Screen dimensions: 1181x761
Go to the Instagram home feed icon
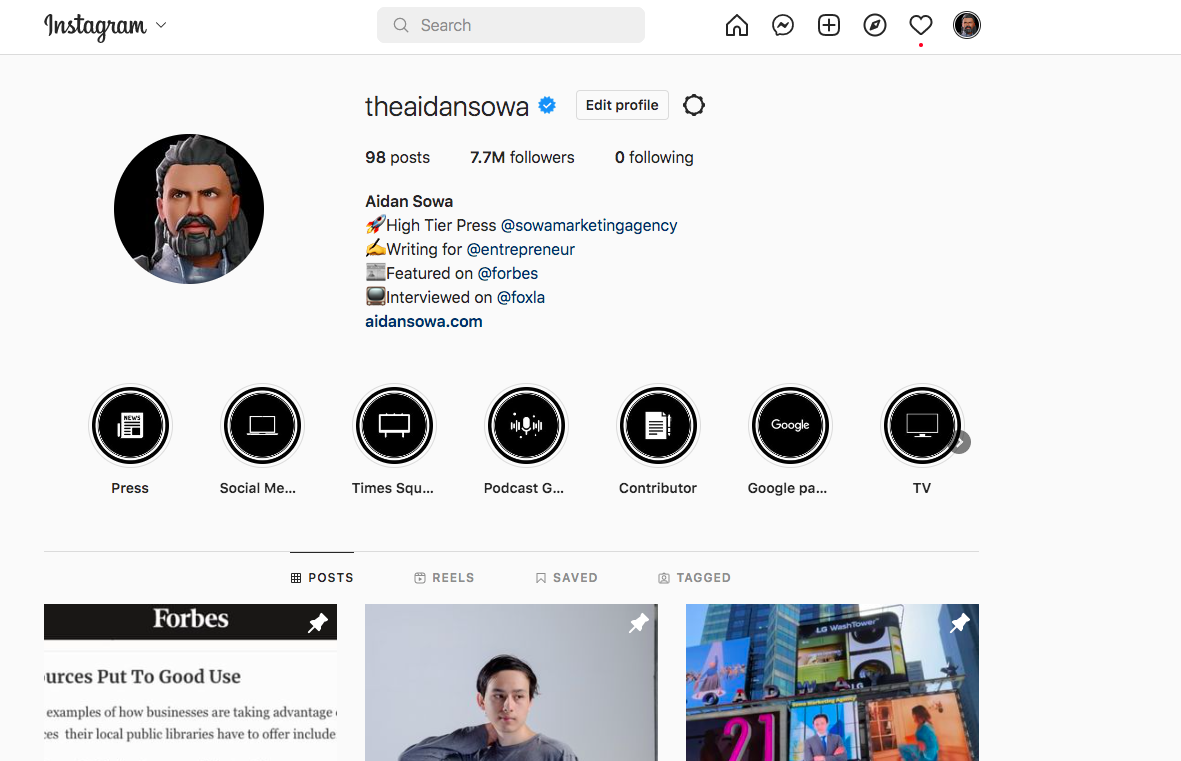pyautogui.click(x=737, y=26)
